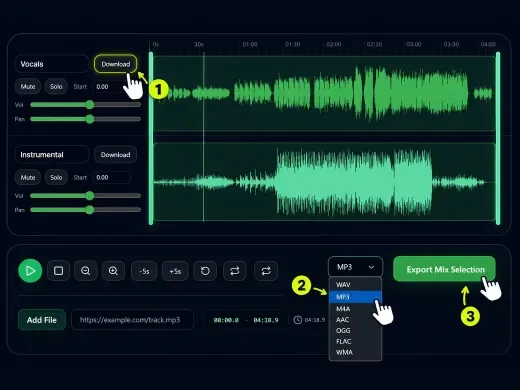The height and width of the screenshot is (390, 520).
Task: Click the 04:00 mark on the timeline ruler
Action: tap(488, 44)
